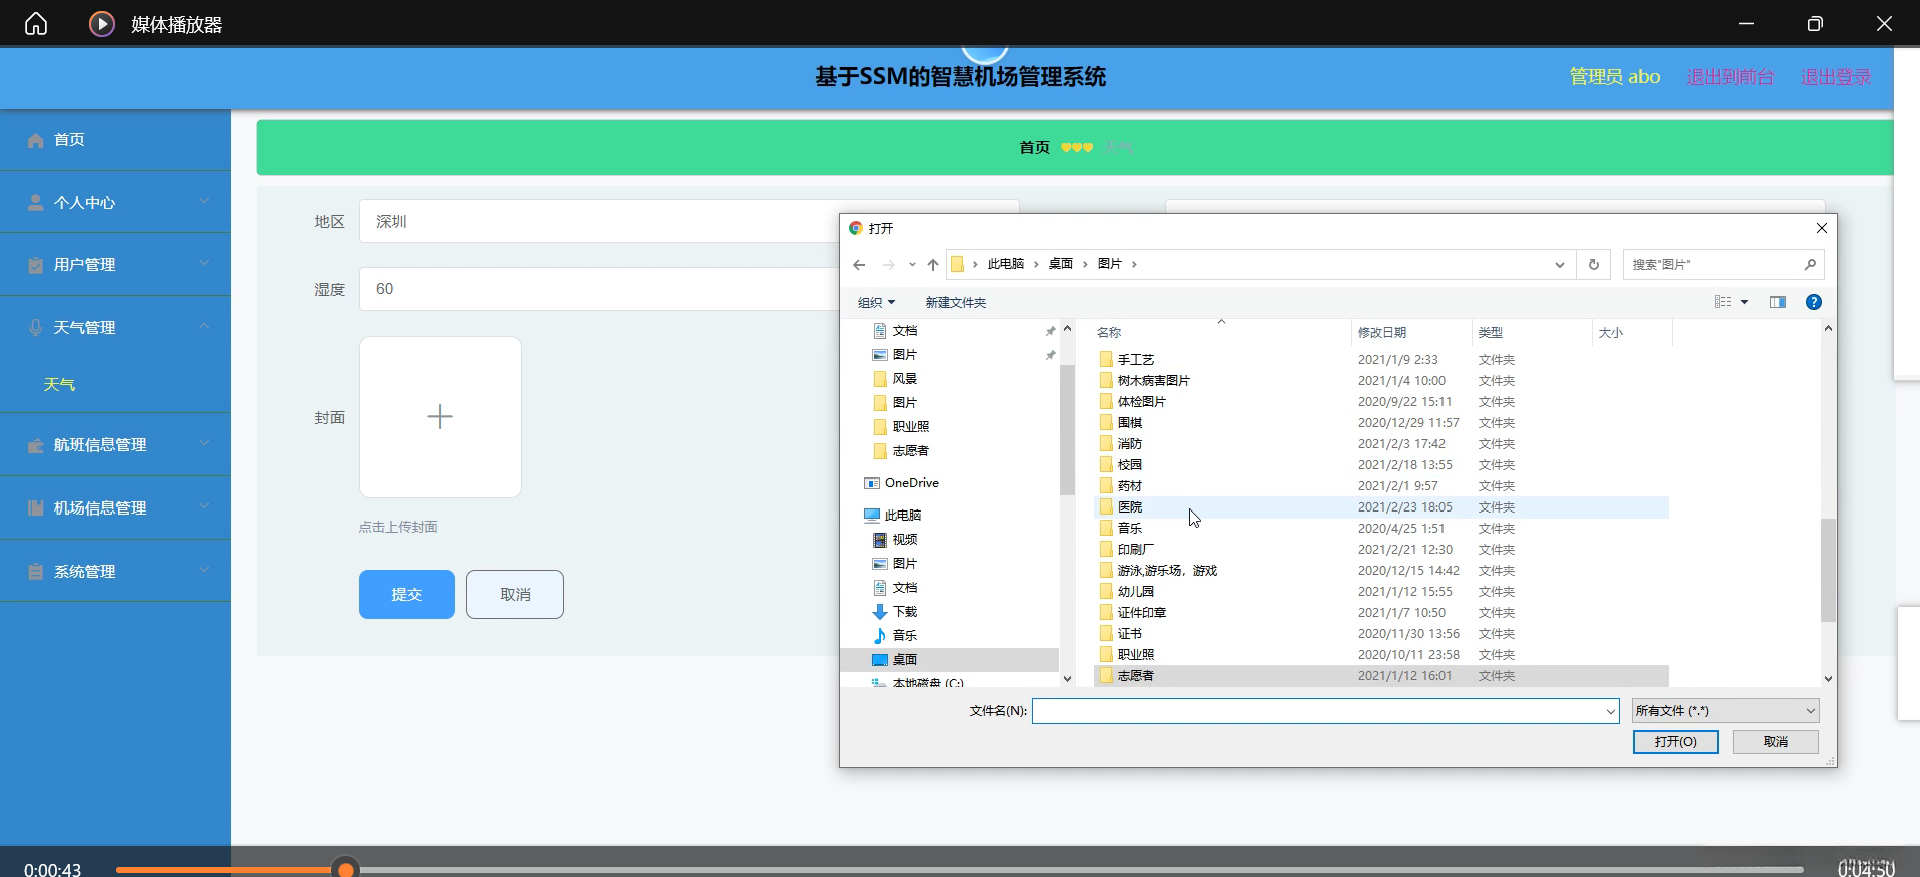Image resolution: width=1920 pixels, height=877 pixels.
Task: Open view options dropdown arrow
Action: (x=1744, y=302)
